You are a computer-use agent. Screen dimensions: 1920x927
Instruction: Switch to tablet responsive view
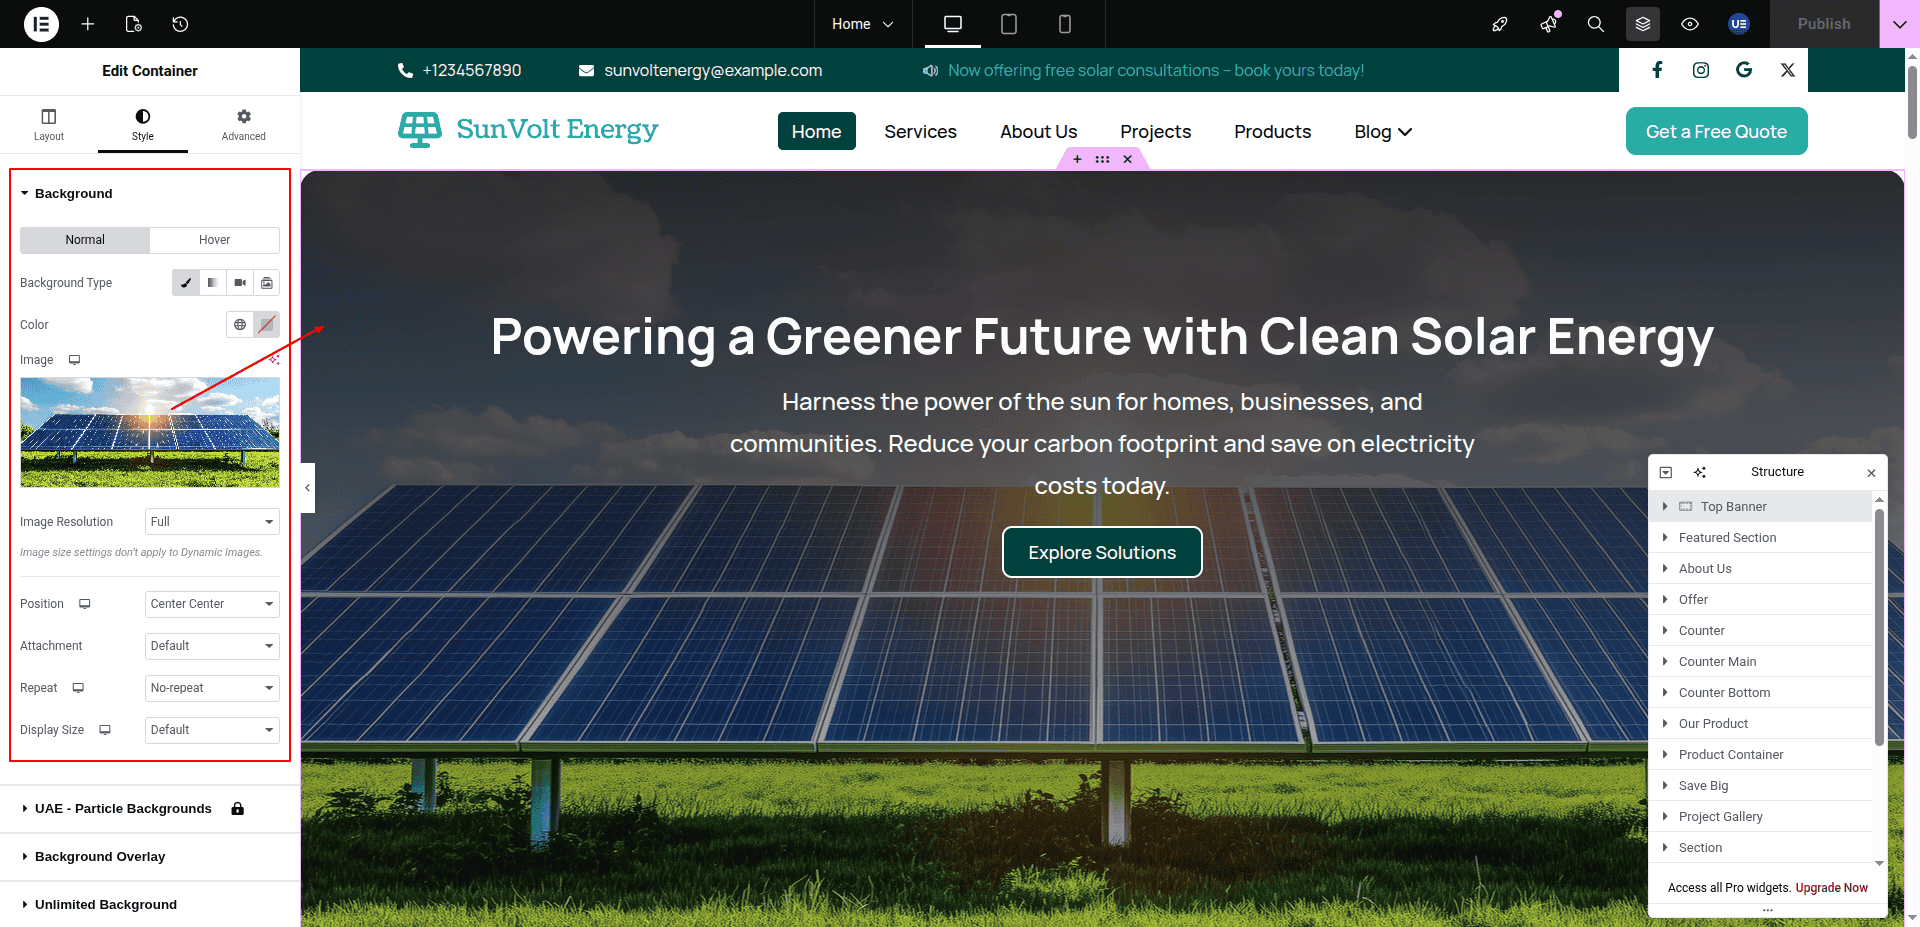click(x=1008, y=24)
